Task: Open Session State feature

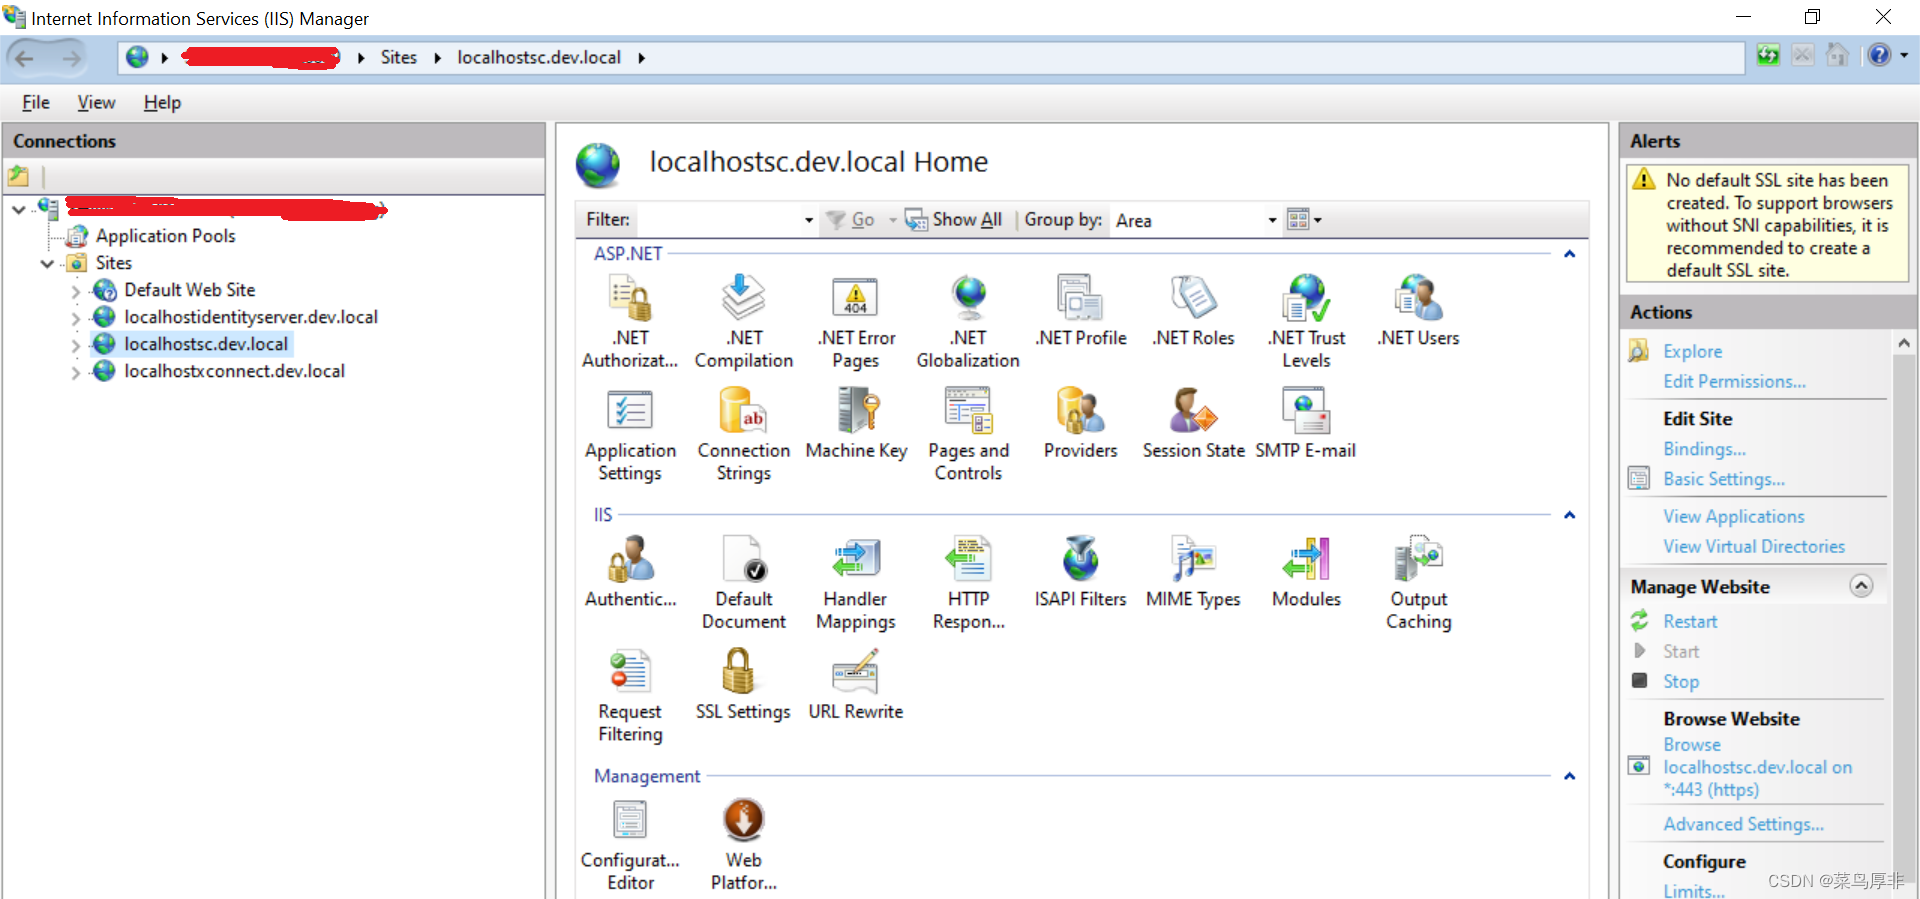Action: tap(1193, 424)
